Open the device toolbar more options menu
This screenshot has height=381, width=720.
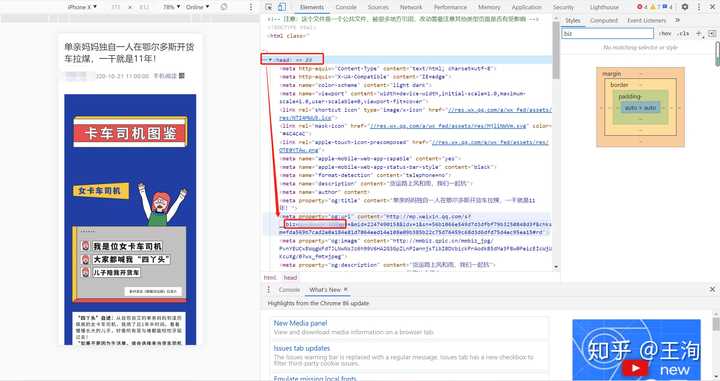coord(251,7)
